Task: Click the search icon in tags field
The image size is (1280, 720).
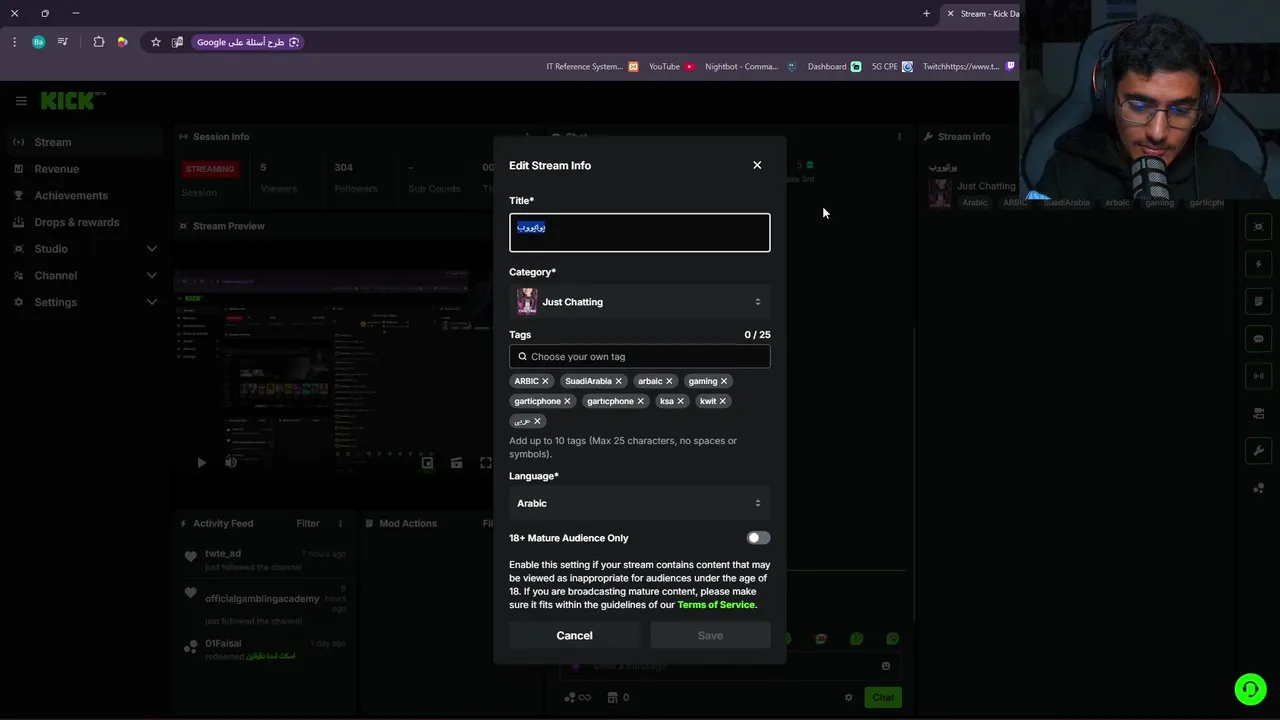Action: coord(522,356)
